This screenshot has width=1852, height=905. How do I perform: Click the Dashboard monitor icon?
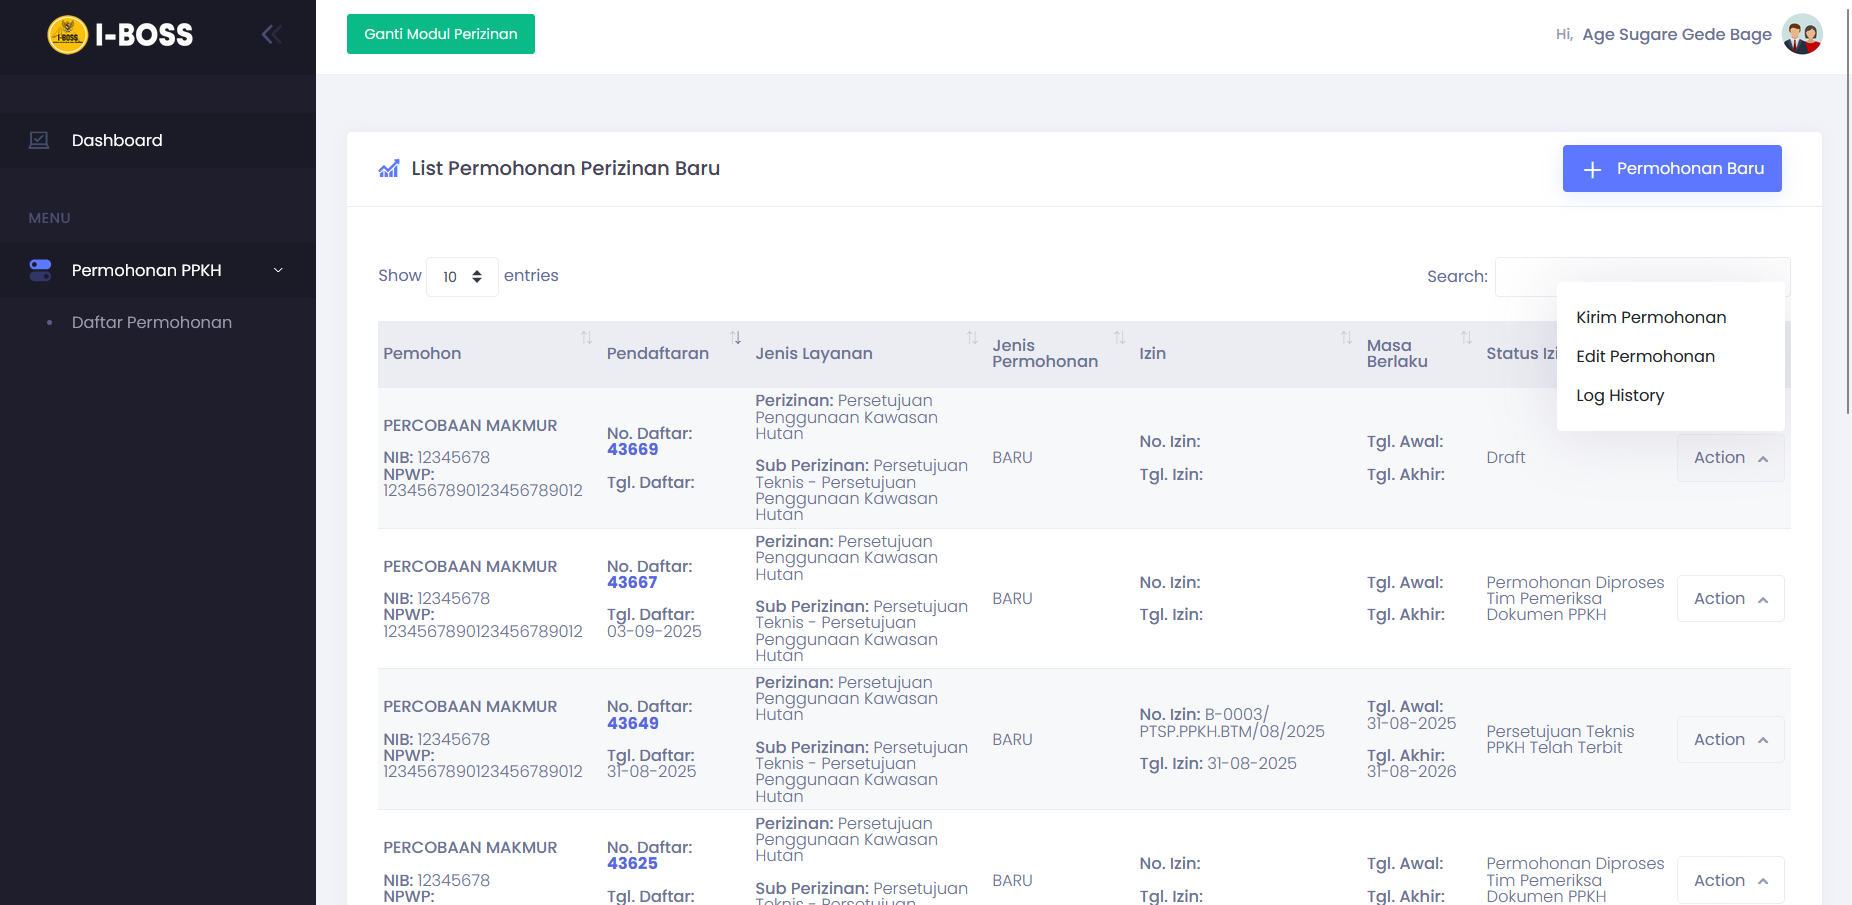tap(39, 140)
